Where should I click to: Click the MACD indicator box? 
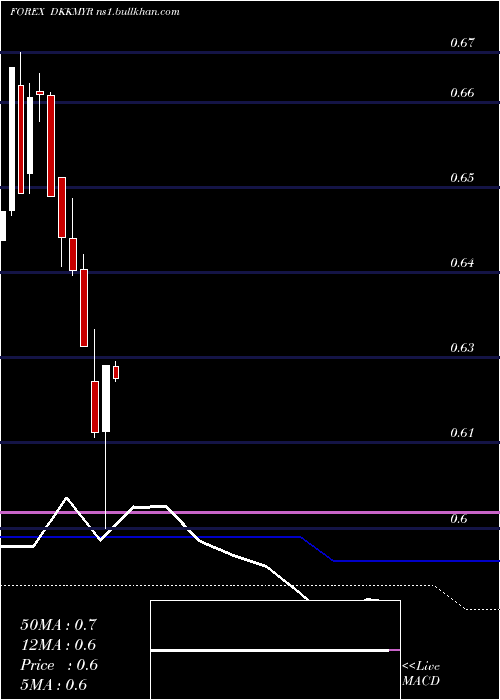click(275, 650)
